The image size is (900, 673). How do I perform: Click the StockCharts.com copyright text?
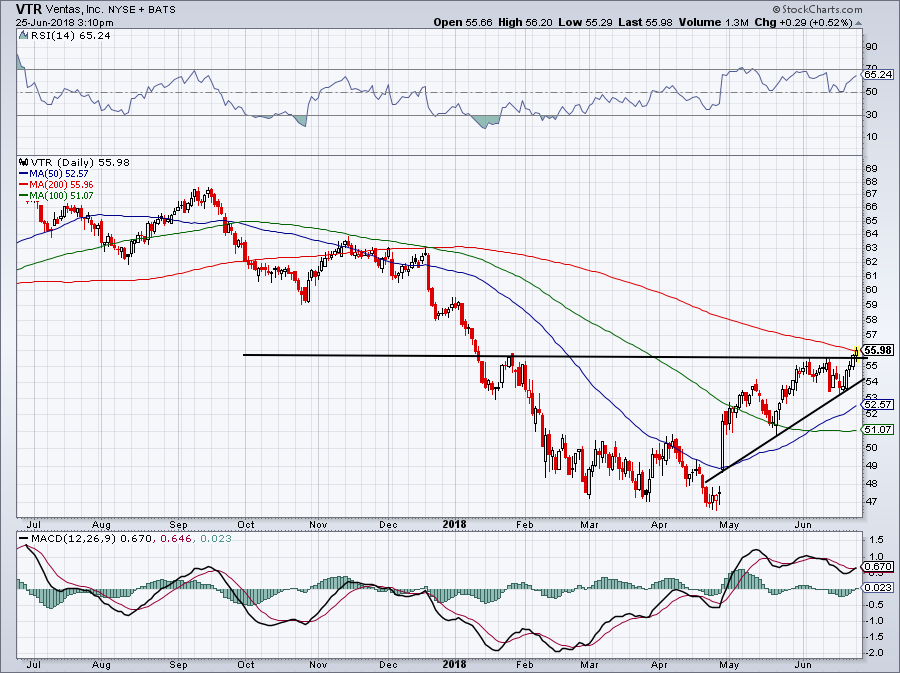pyautogui.click(x=817, y=9)
